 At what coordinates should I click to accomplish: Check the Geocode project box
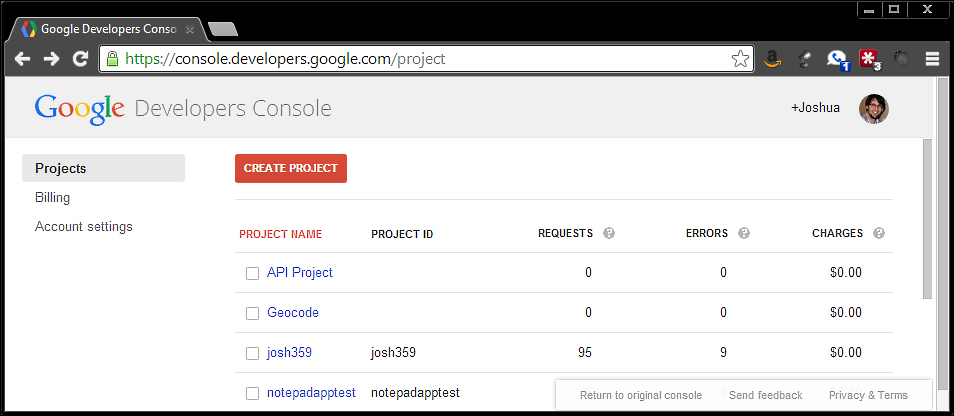click(x=253, y=313)
